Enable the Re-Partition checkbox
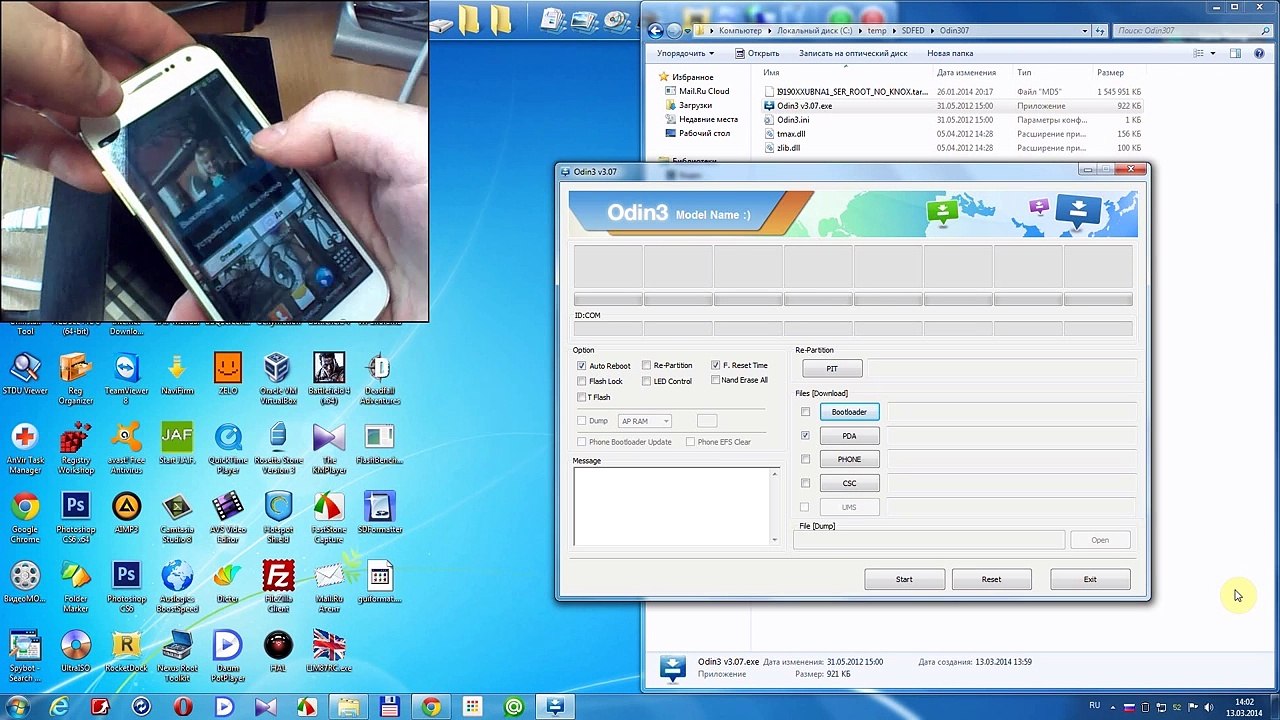 click(x=646, y=366)
